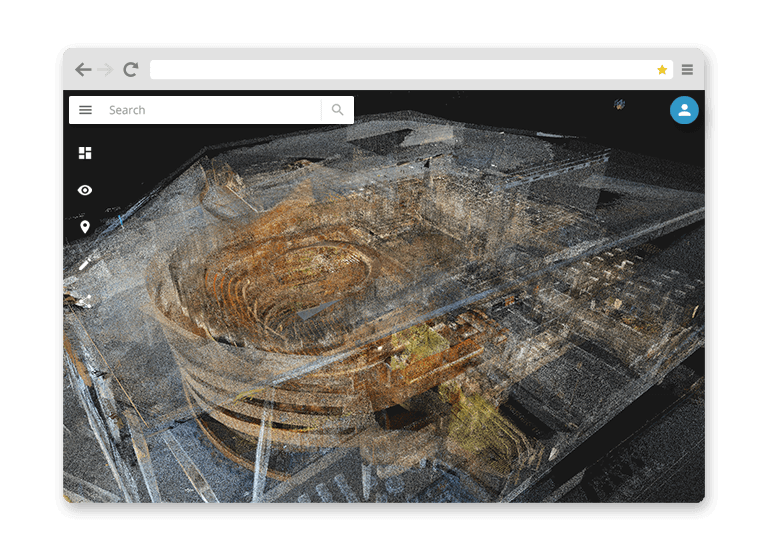The height and width of the screenshot is (550, 770).
Task: Click the share icon in left sidebar
Action: click(85, 300)
